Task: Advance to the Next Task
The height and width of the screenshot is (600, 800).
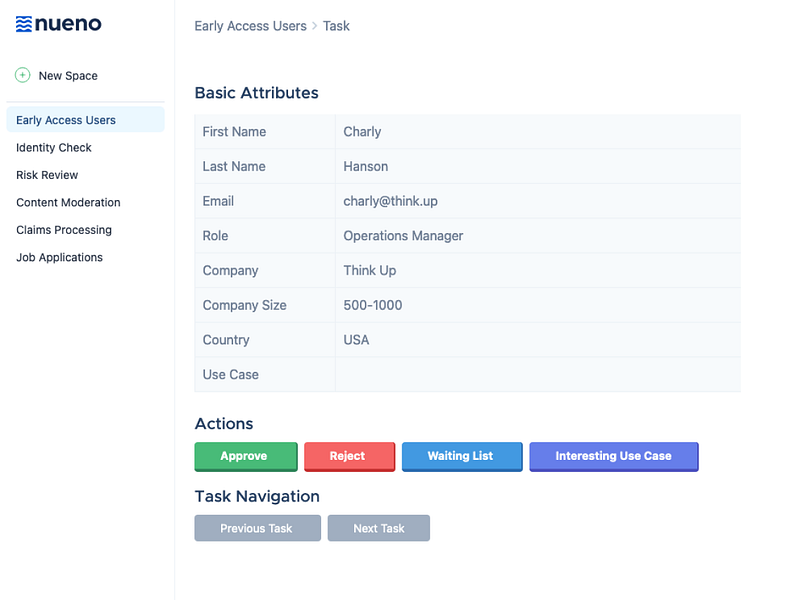Action: tap(379, 528)
